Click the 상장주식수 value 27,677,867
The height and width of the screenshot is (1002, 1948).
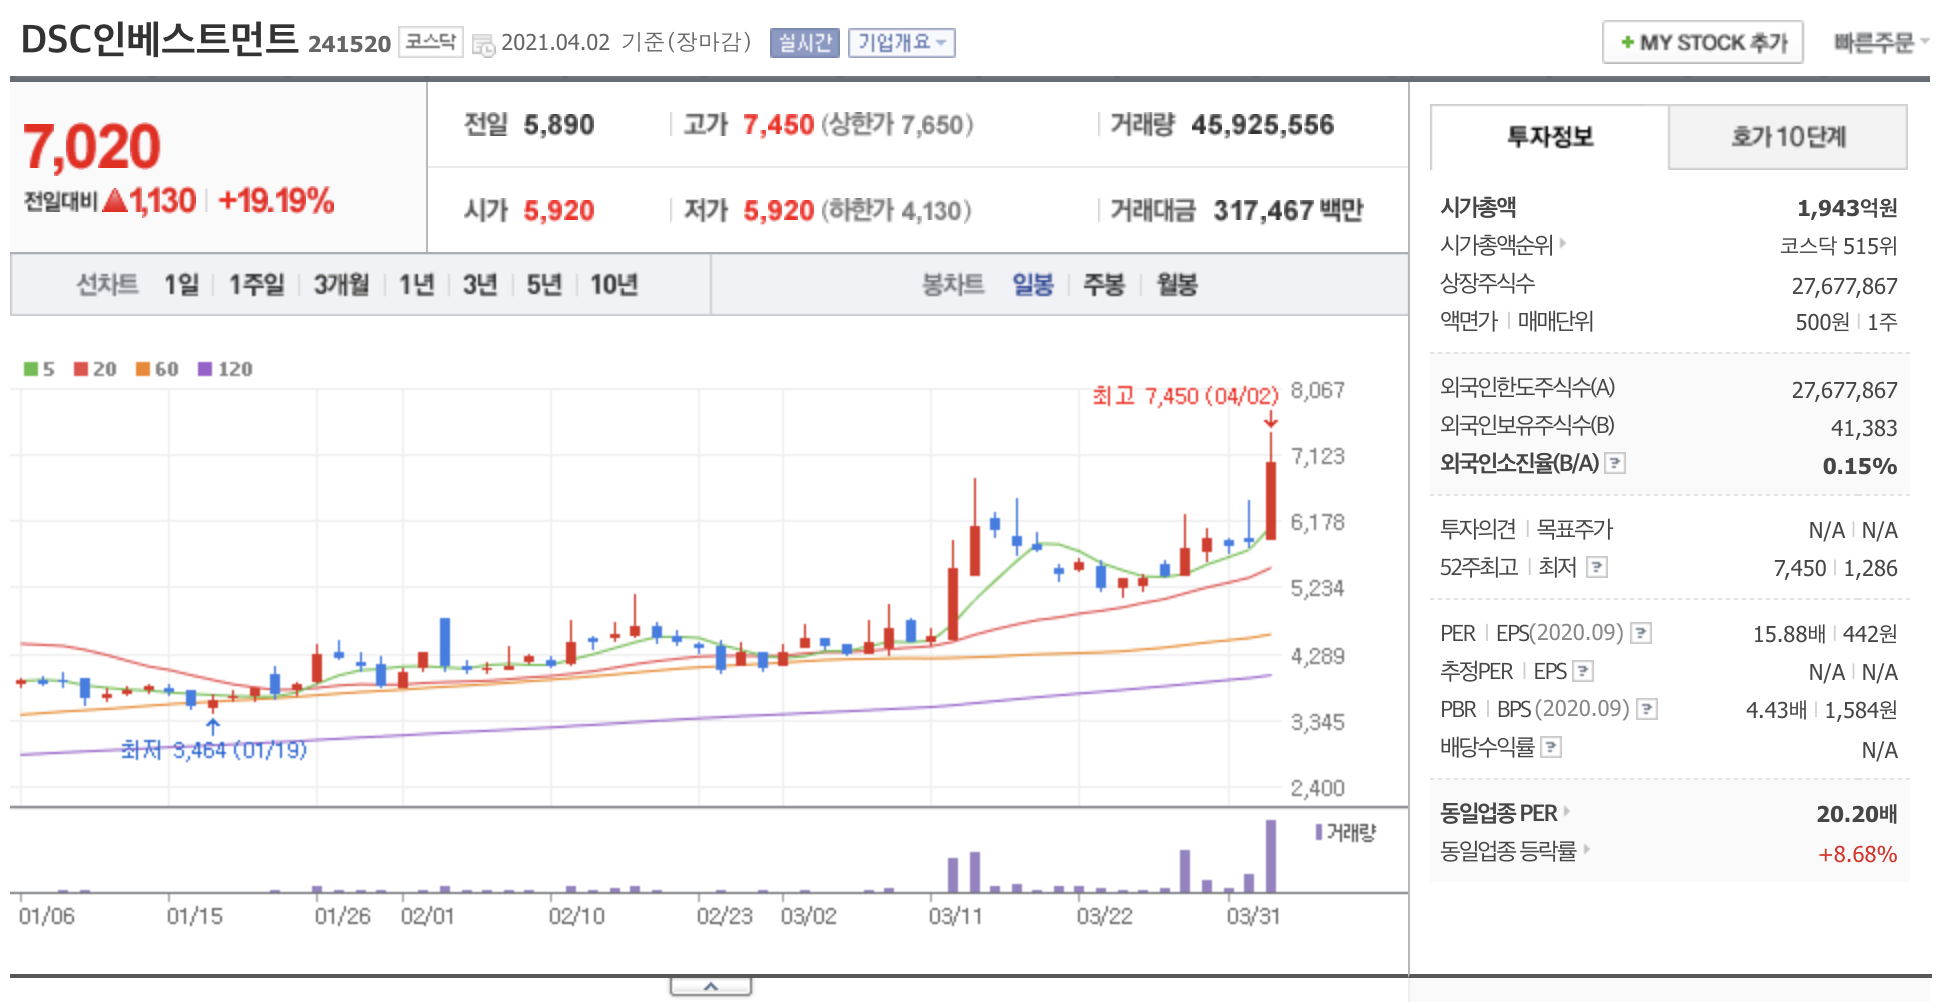[x=1844, y=286]
